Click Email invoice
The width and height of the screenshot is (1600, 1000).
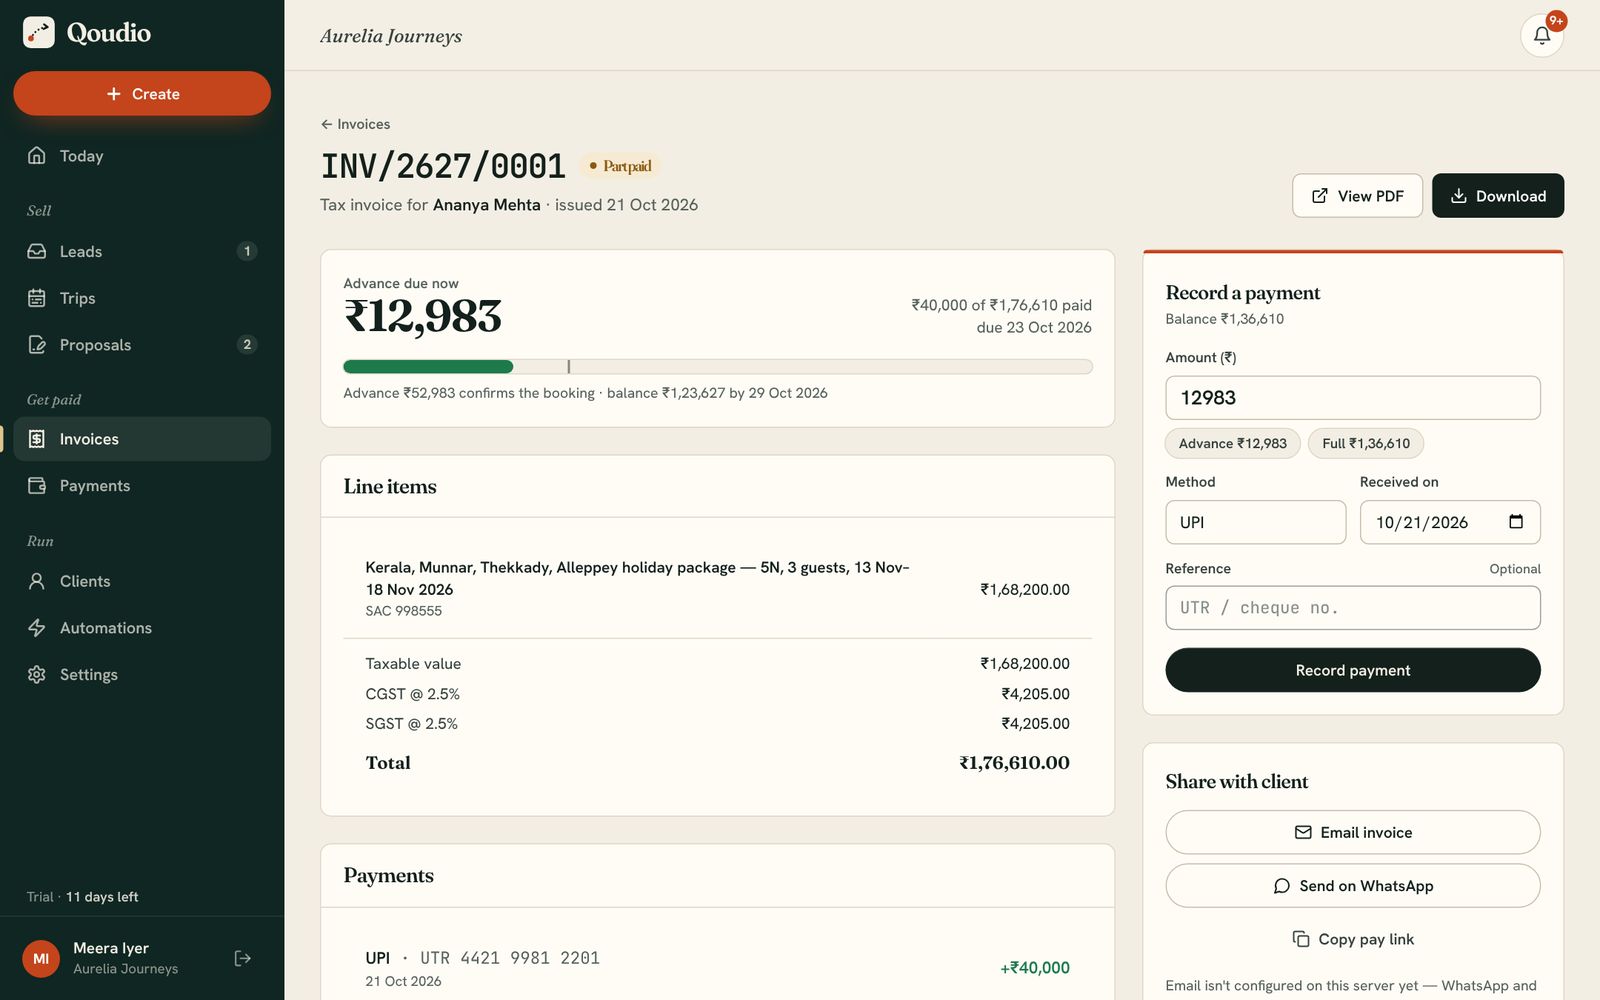(1352, 832)
